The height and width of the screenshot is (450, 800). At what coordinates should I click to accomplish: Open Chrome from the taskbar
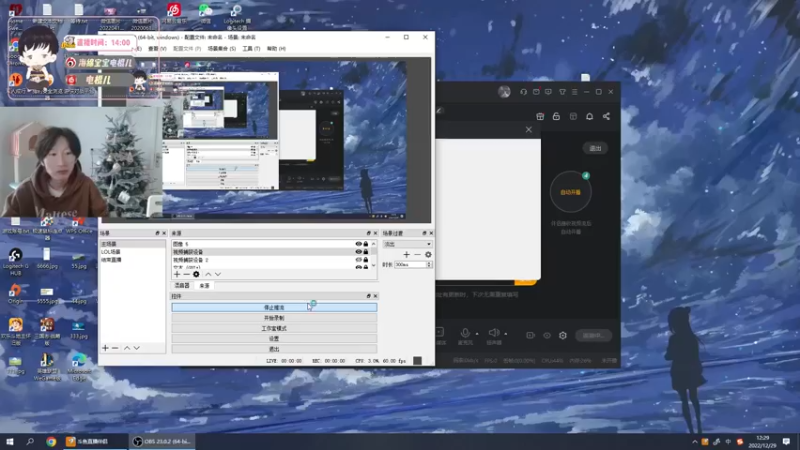coord(51,442)
